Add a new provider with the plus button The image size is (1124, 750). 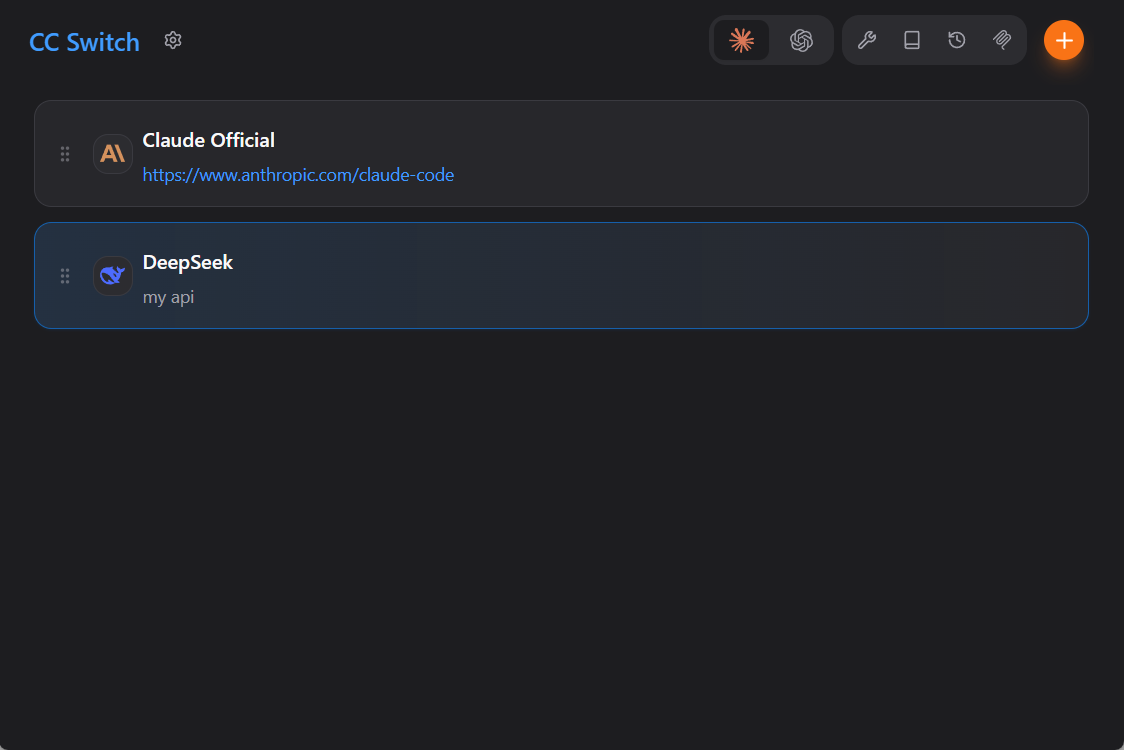(x=1064, y=40)
